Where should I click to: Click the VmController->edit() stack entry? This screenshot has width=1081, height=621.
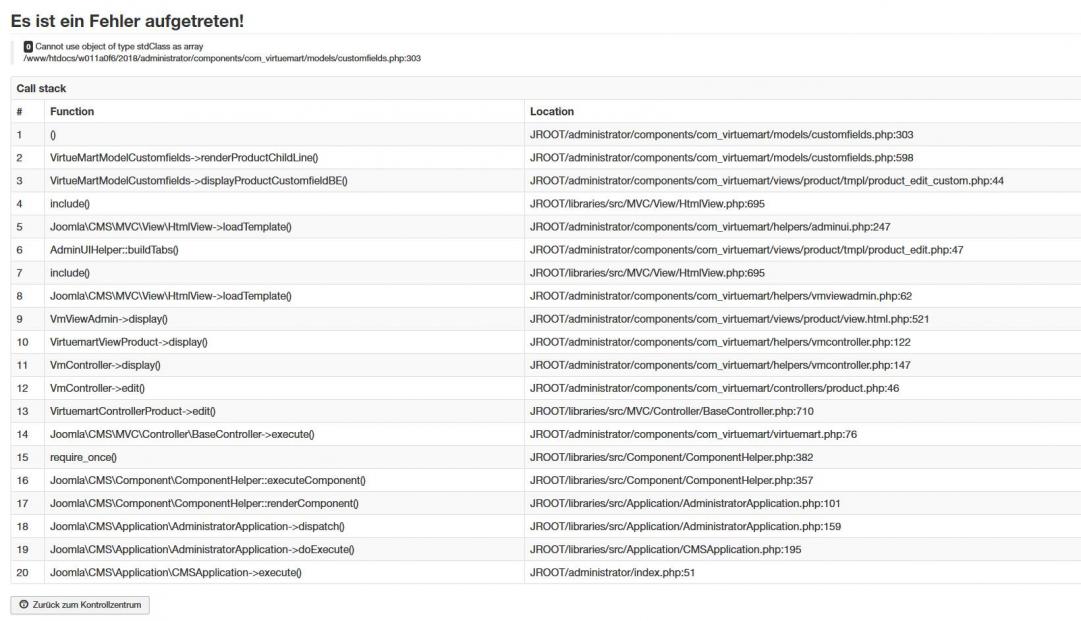coord(98,388)
